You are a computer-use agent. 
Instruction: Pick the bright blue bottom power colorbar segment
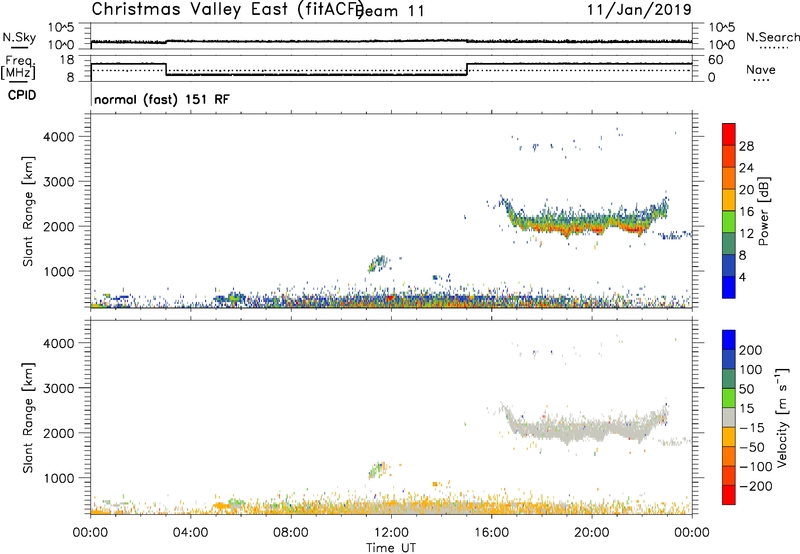pyautogui.click(x=729, y=287)
